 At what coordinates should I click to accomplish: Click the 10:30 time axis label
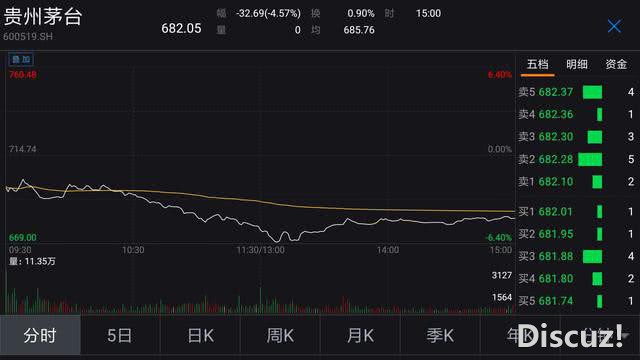pyautogui.click(x=133, y=250)
